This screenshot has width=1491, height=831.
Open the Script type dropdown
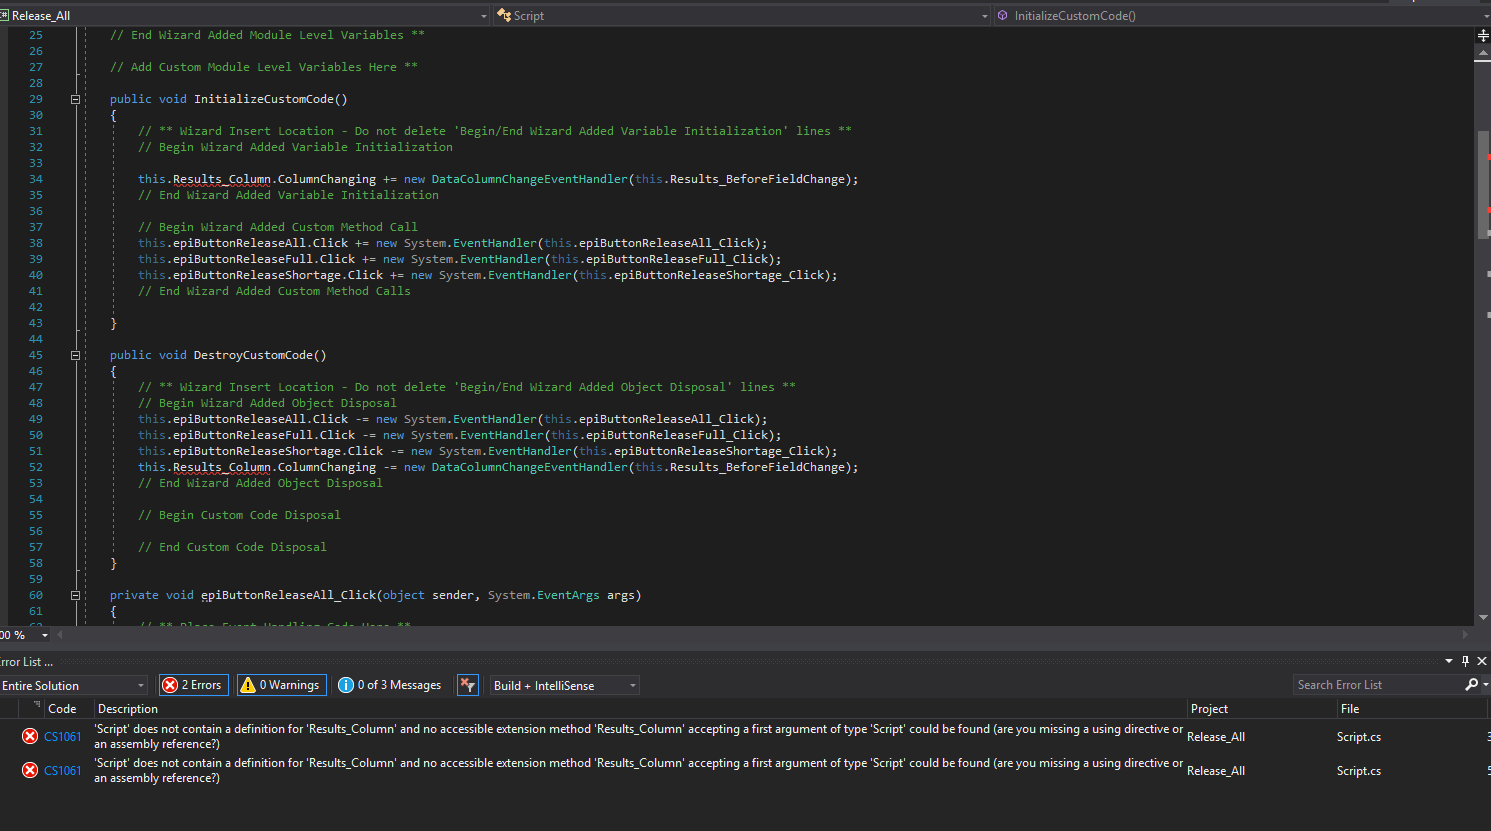984,15
